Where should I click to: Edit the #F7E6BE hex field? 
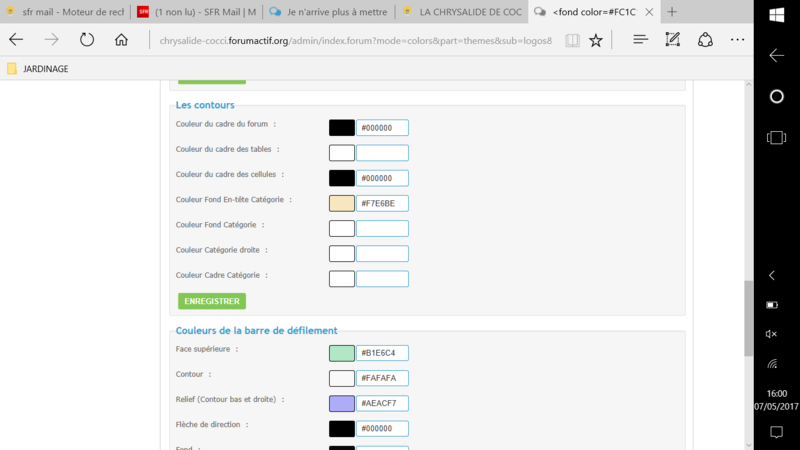pyautogui.click(x=382, y=203)
